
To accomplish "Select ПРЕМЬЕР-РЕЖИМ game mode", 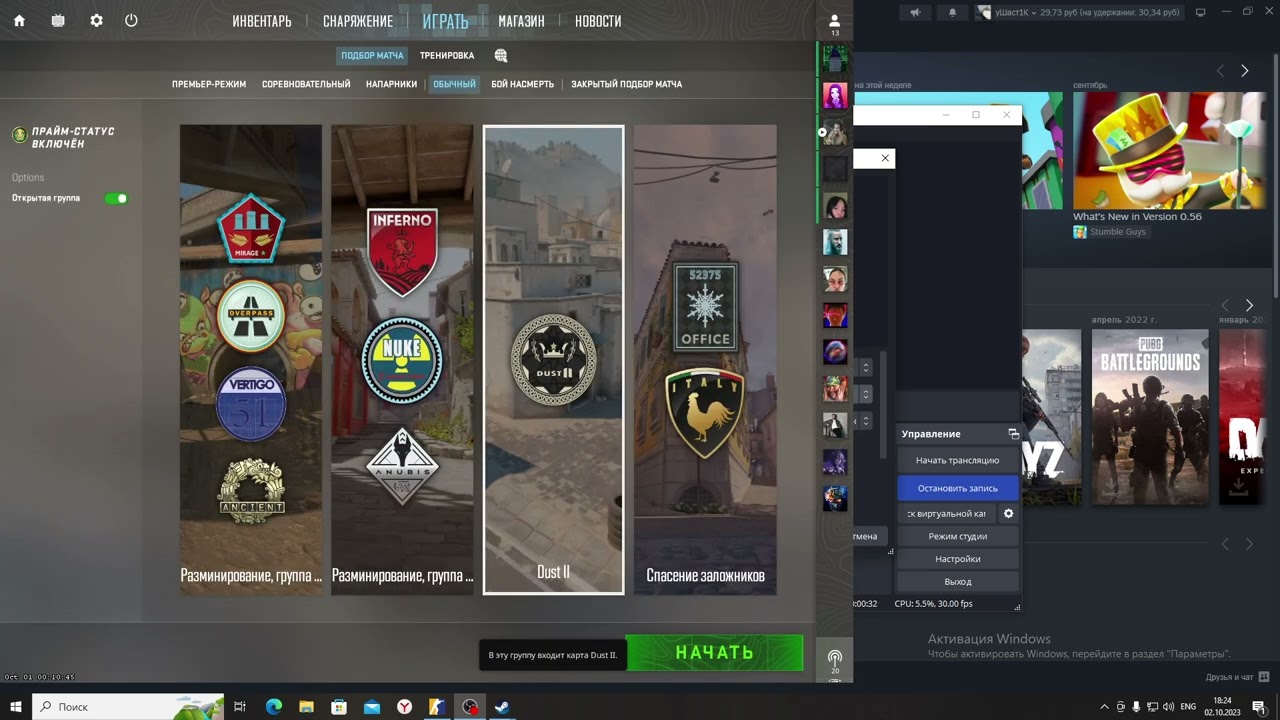I will pos(209,84).
